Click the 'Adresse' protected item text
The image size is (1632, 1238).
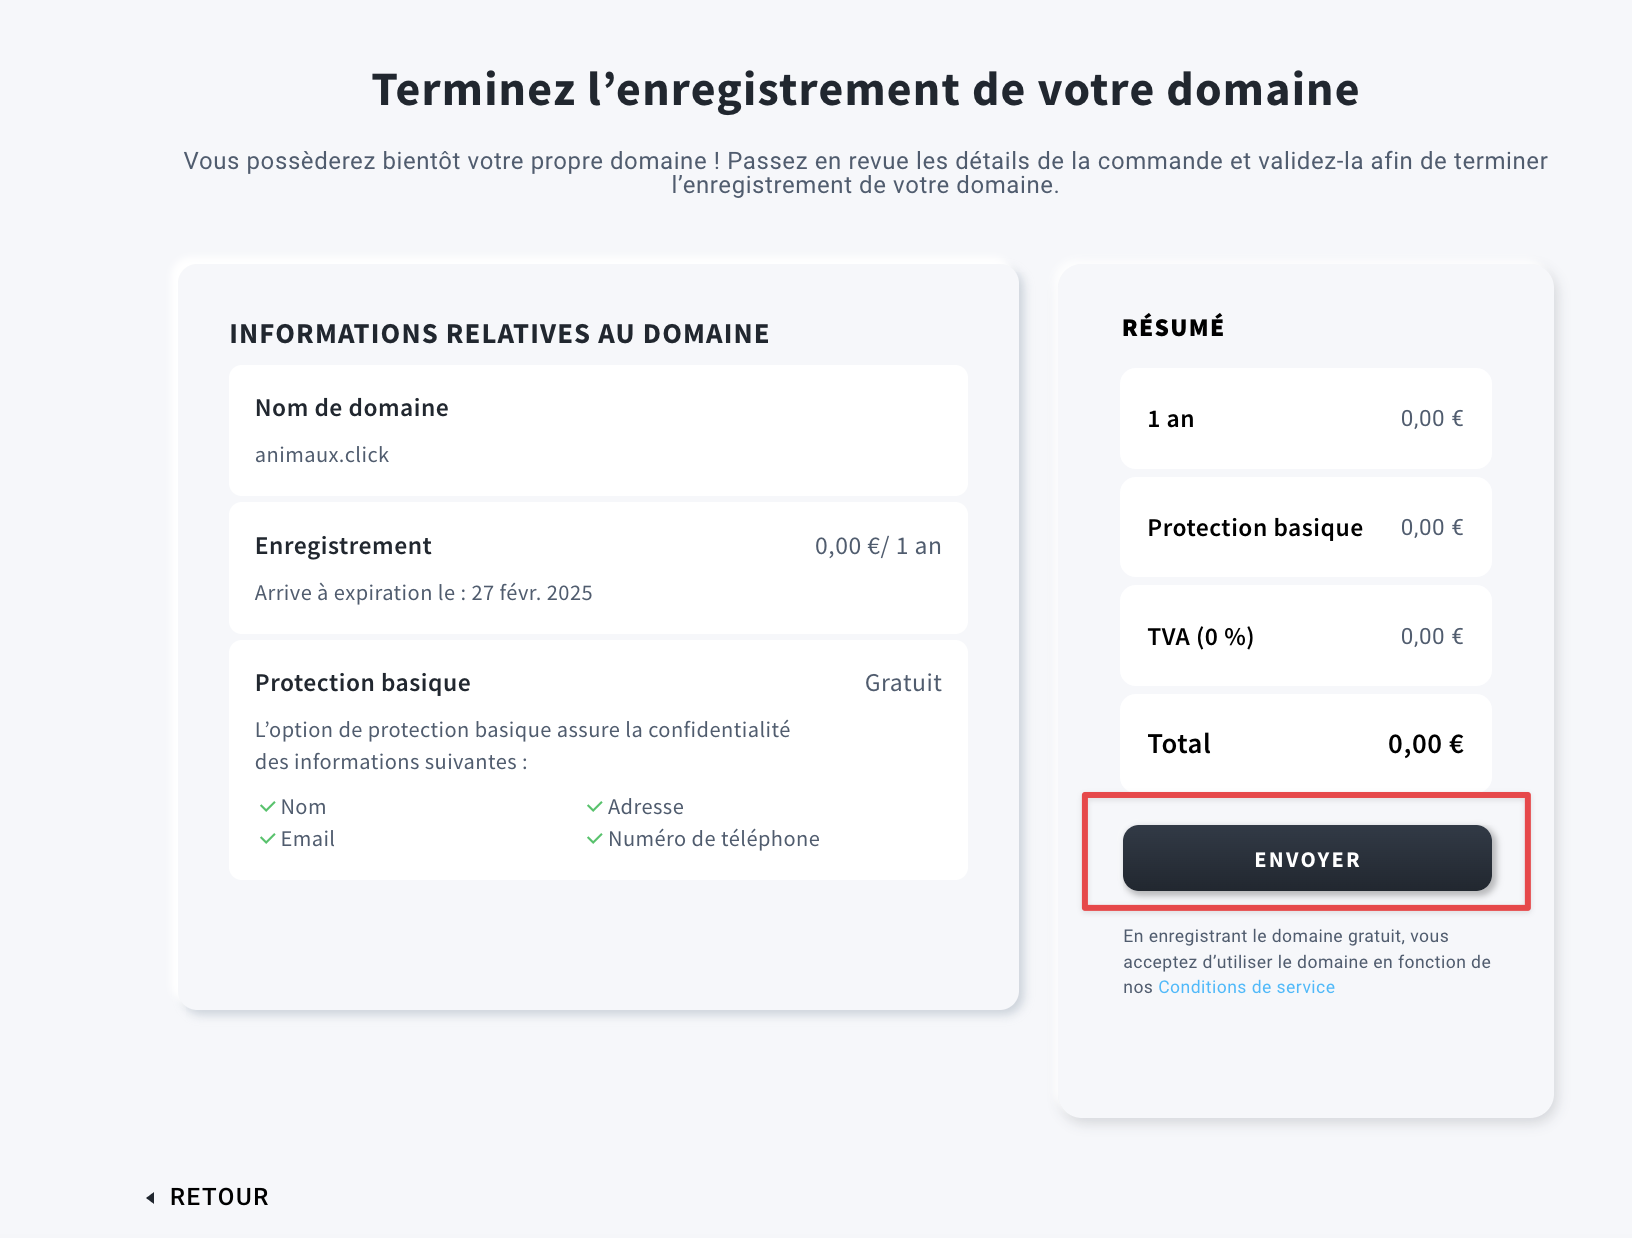click(646, 807)
